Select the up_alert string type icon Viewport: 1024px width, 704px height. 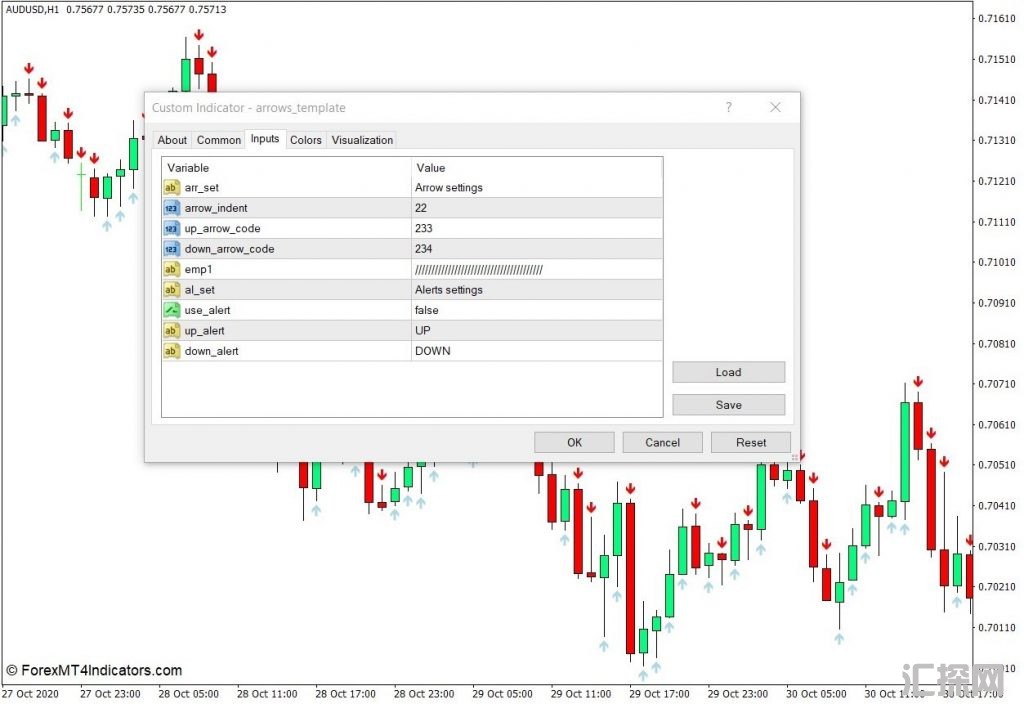click(x=171, y=330)
